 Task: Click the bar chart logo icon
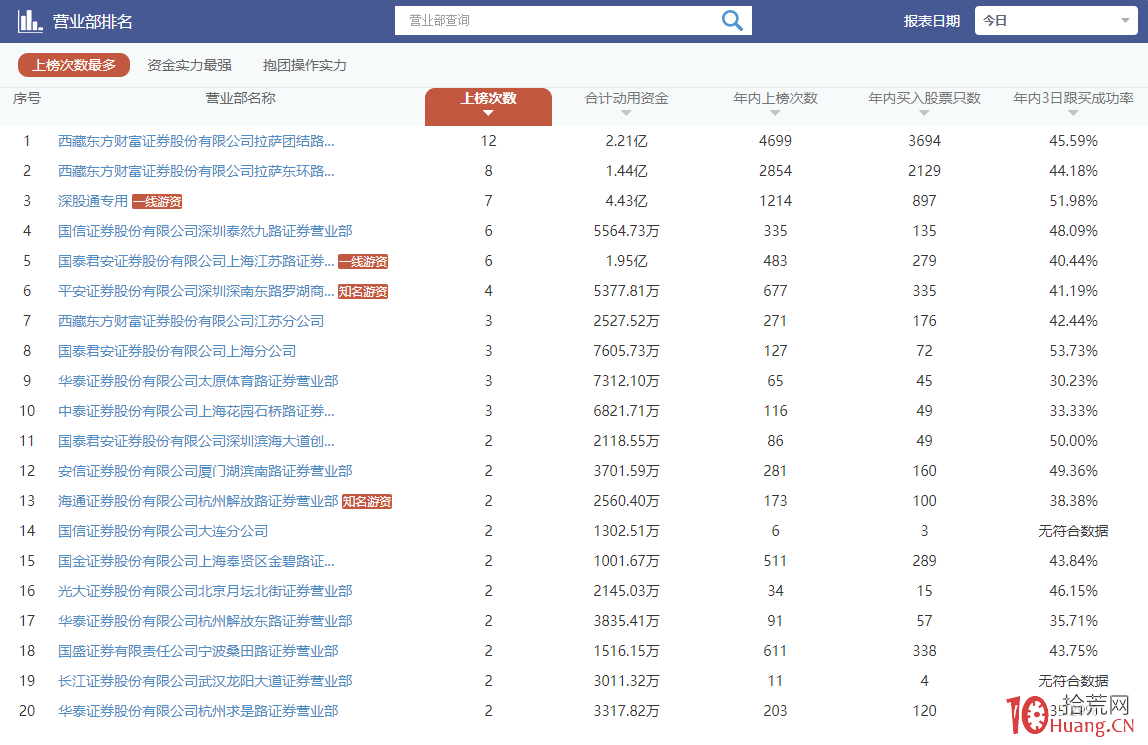[30, 21]
